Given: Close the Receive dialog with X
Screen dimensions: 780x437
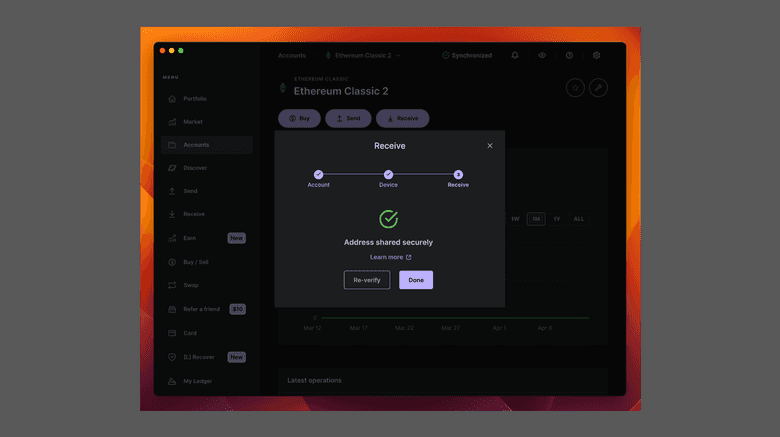Looking at the screenshot, I should click(x=490, y=146).
